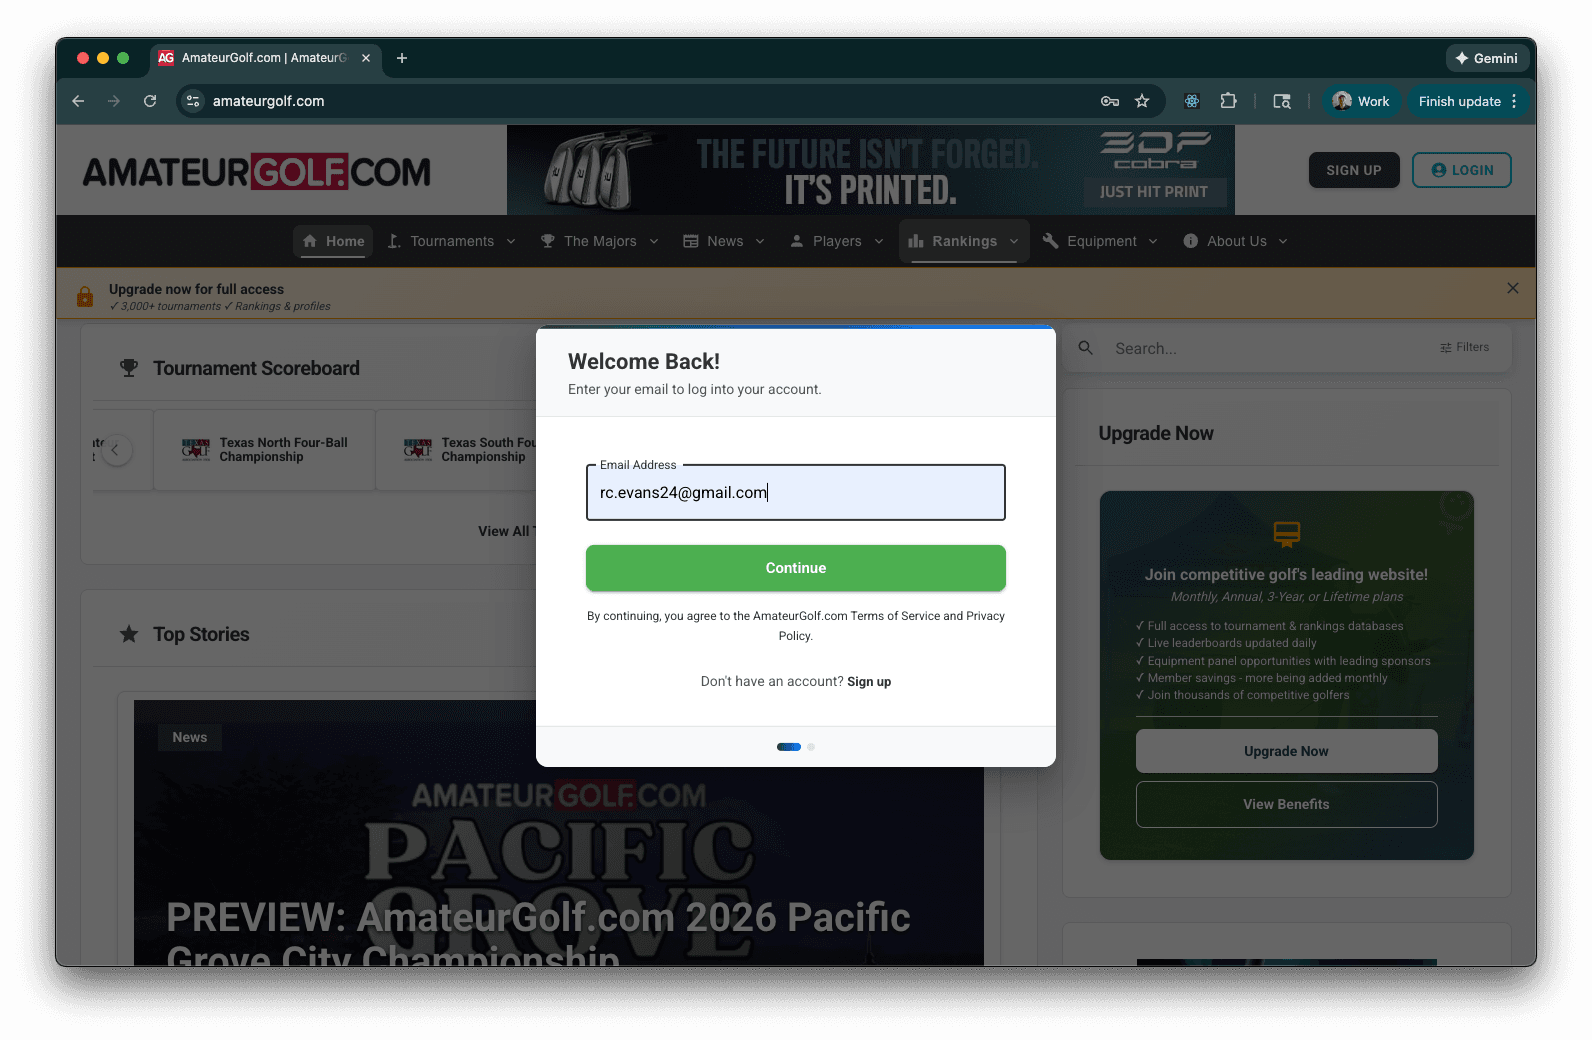Click Finish update in Chrome toolbar
1592x1040 pixels.
click(1459, 101)
